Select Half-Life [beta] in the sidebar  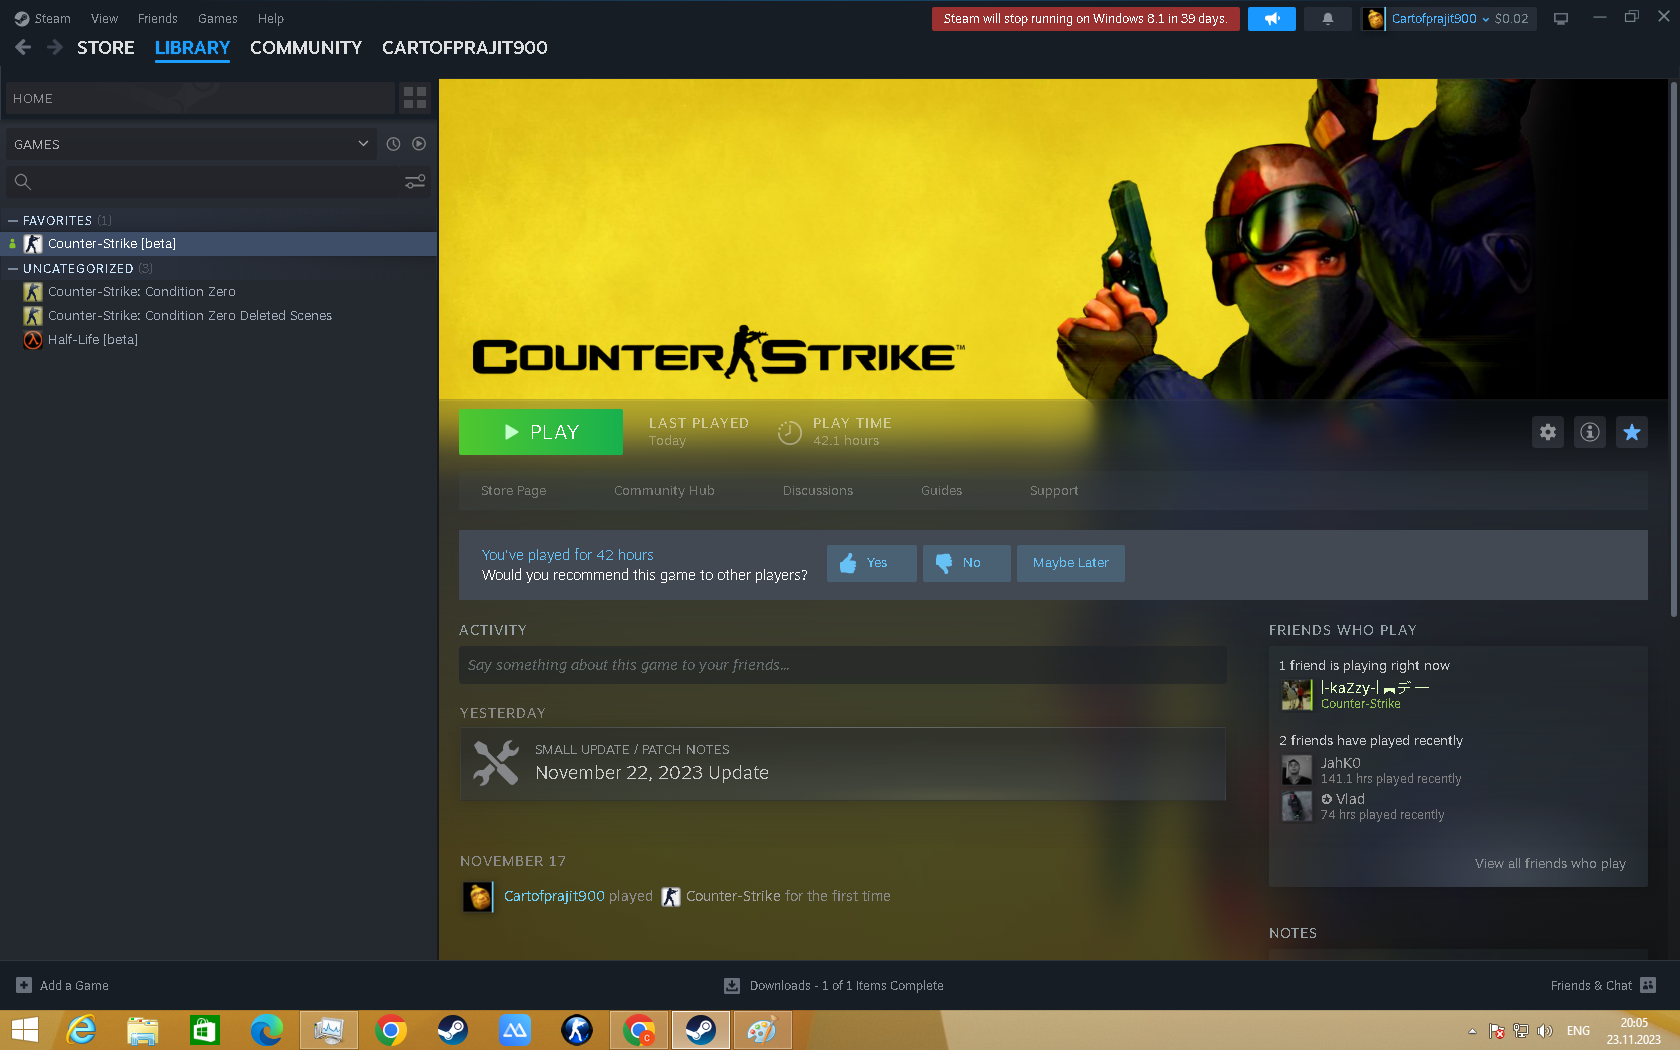[93, 339]
